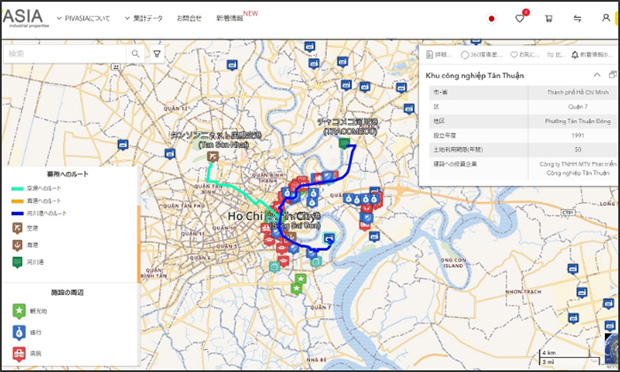Click the search magnifier icon
Viewport: 620px width, 372px height.
[135, 53]
